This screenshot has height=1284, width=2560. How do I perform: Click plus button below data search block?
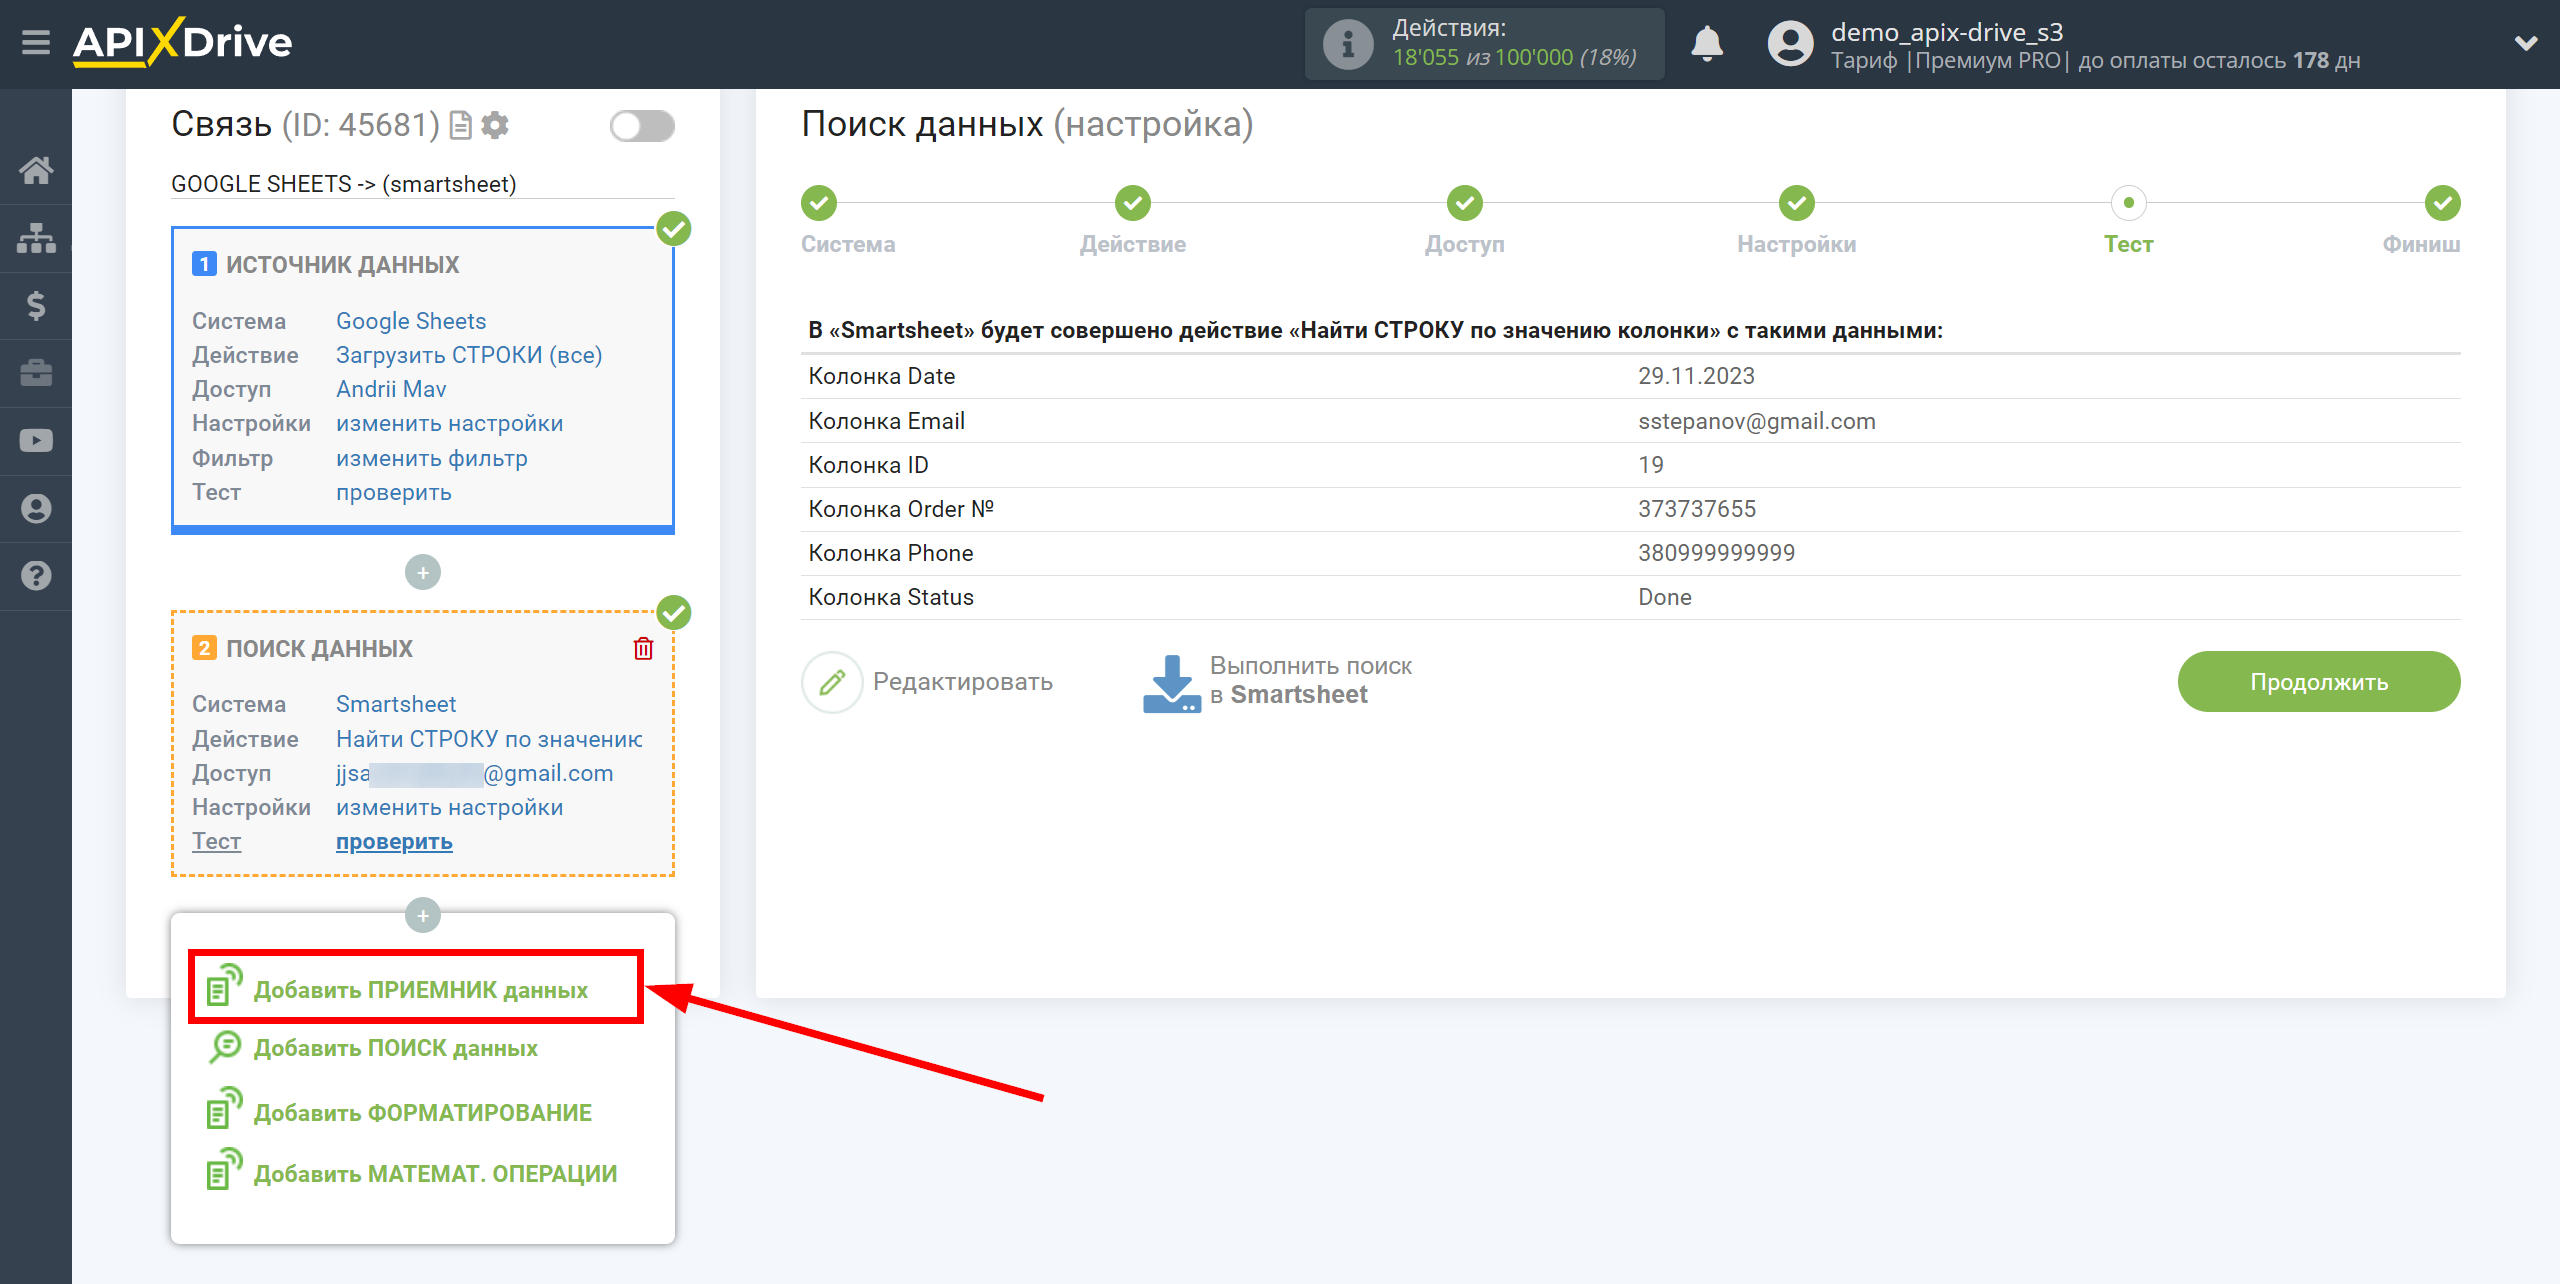coord(423,915)
